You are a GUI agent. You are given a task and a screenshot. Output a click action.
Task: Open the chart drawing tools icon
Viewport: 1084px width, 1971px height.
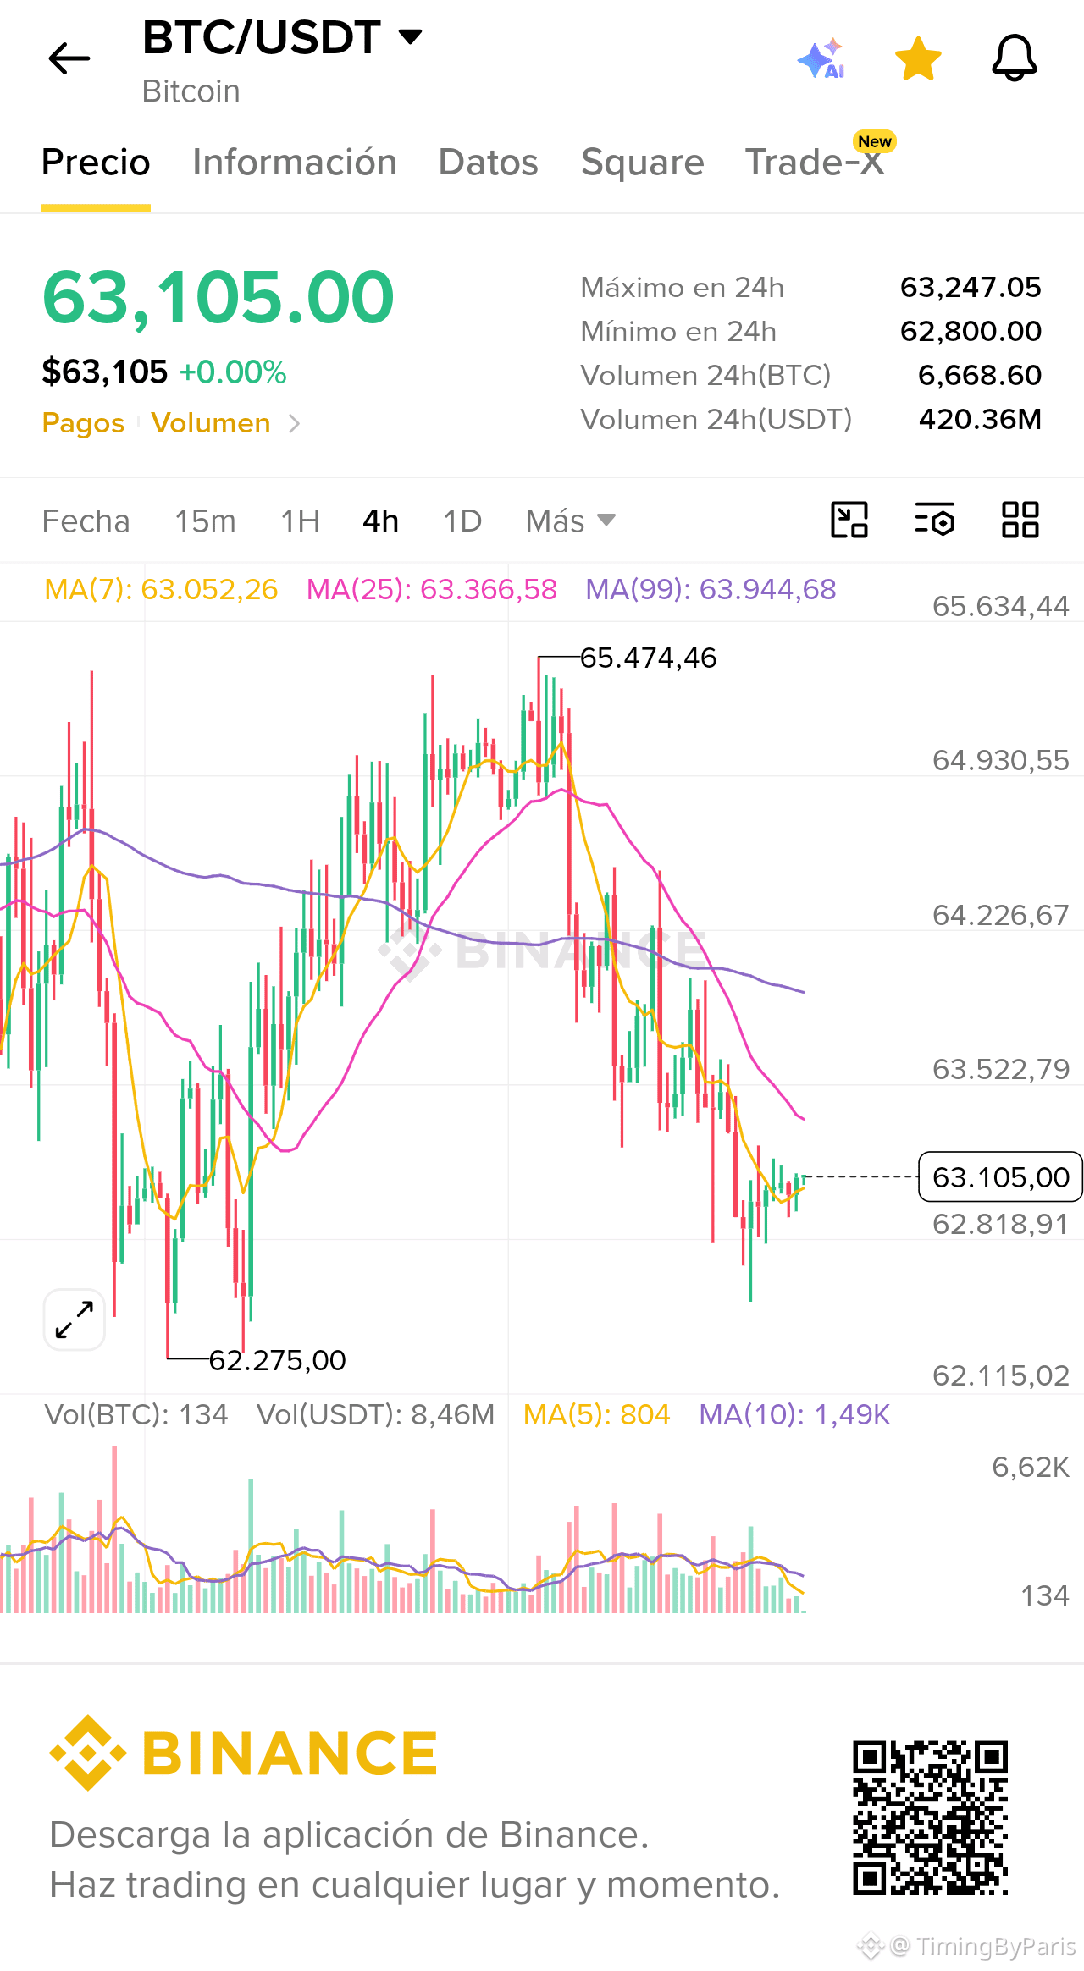849,520
